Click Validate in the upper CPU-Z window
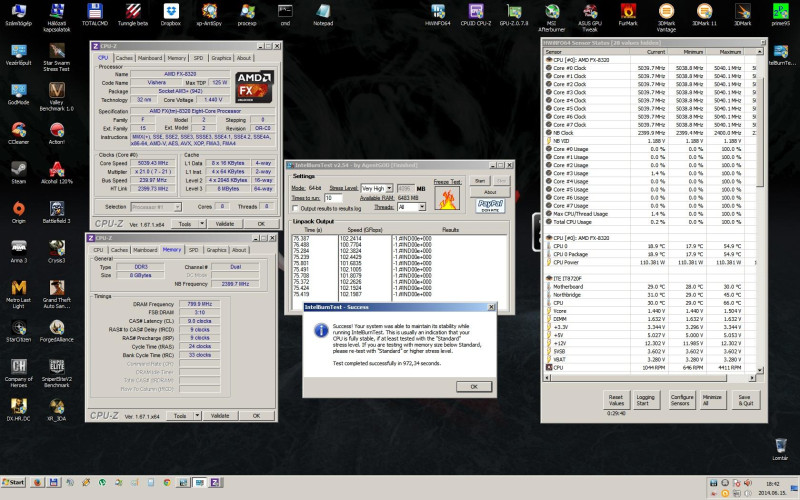Screen dimensions: 800x500 (x=224, y=223)
